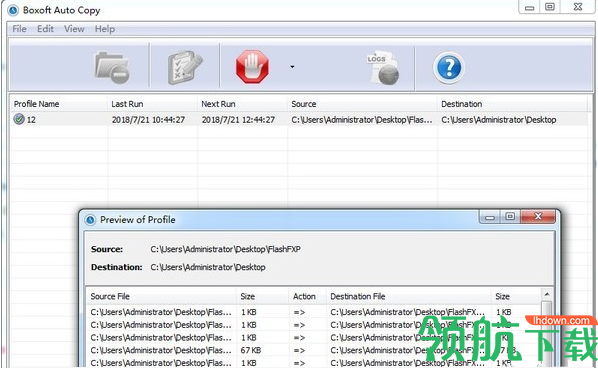Minimize the Preview of Profile window
The width and height of the screenshot is (598, 368).
click(x=490, y=217)
